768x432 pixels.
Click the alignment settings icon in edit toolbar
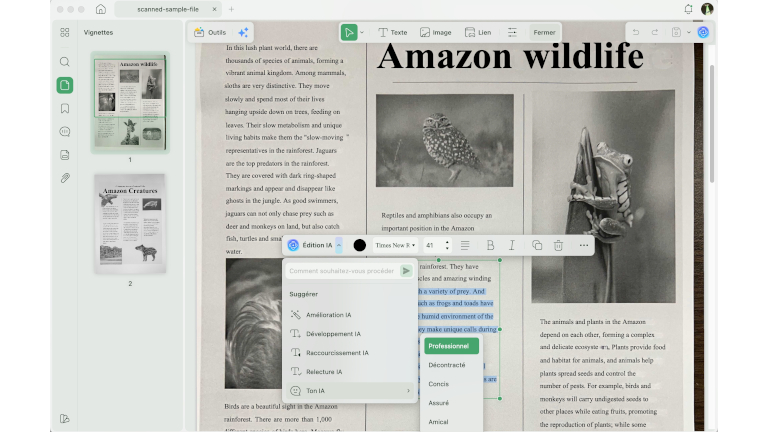[512, 32]
